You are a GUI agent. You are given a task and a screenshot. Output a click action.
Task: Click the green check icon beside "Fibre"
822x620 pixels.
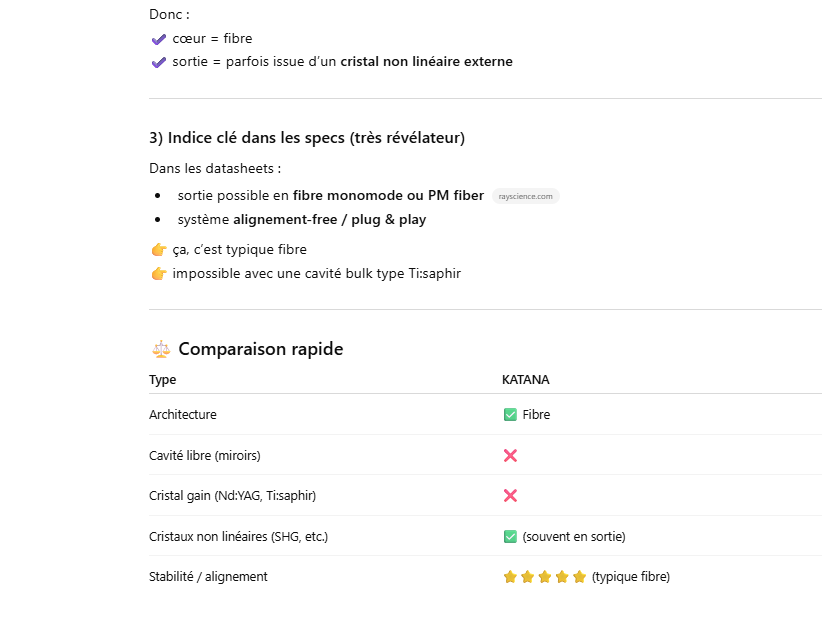tap(510, 415)
